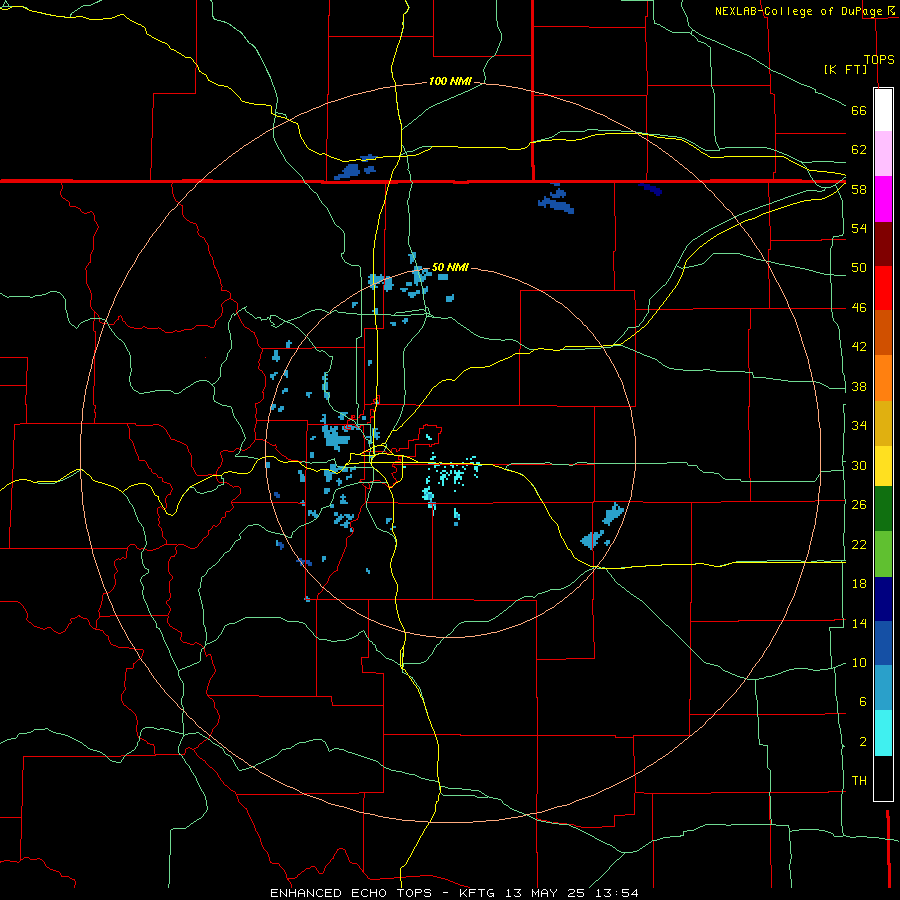Screen dimensions: 900x900
Task: Click the light pink legend swatch
Action: coord(883,153)
